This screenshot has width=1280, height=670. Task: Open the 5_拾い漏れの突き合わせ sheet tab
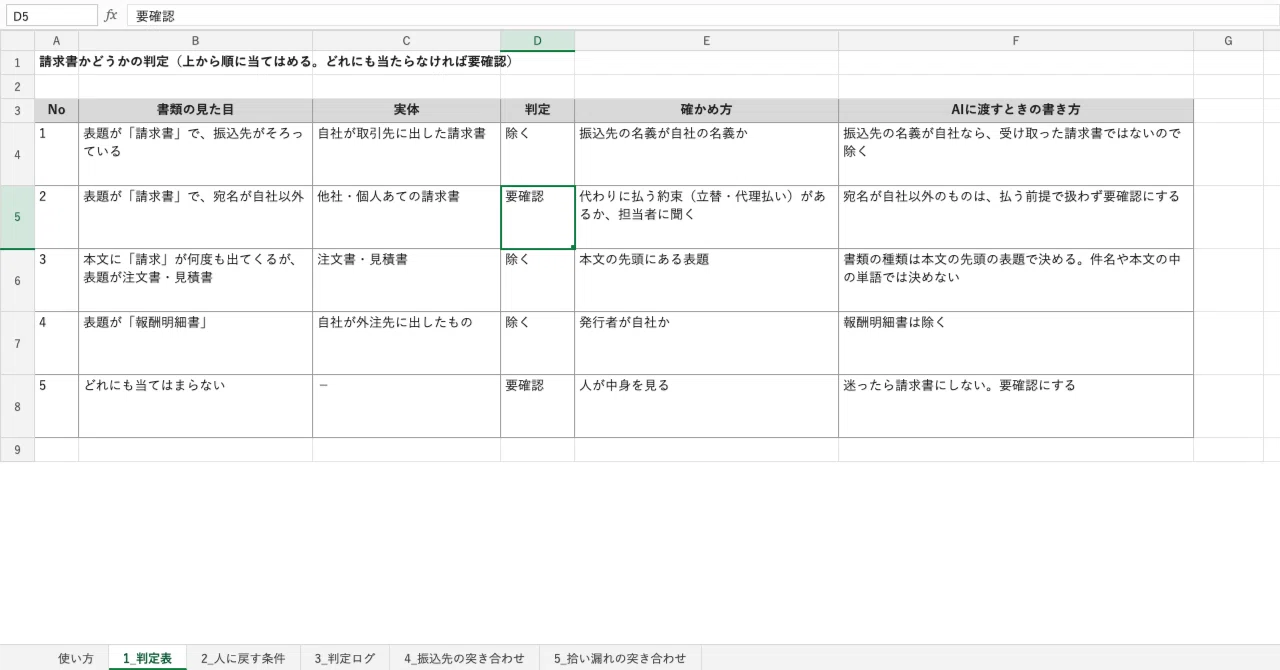pos(620,658)
